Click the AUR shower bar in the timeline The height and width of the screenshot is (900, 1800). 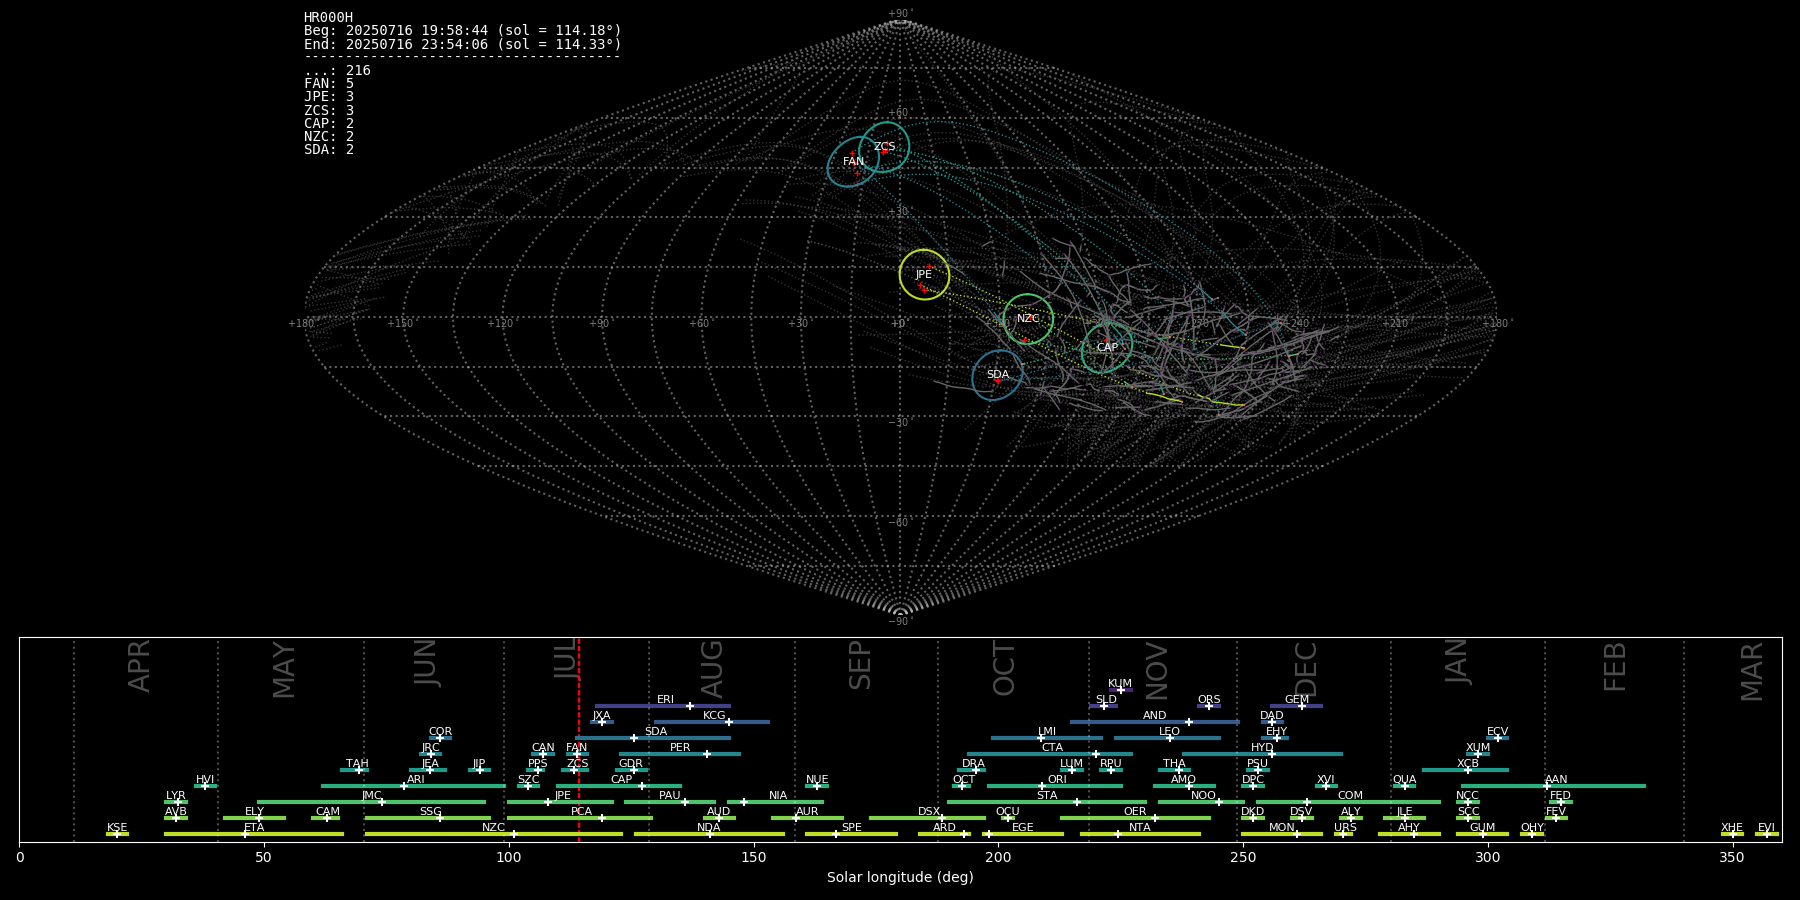tap(807, 818)
